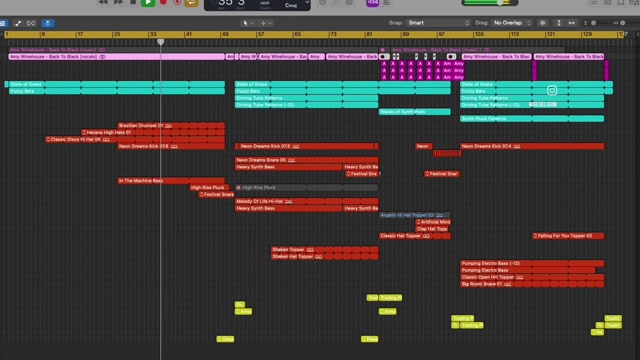This screenshot has width=640, height=360.
Task: Toggle the Waveform Zoom button
Action: (542, 23)
